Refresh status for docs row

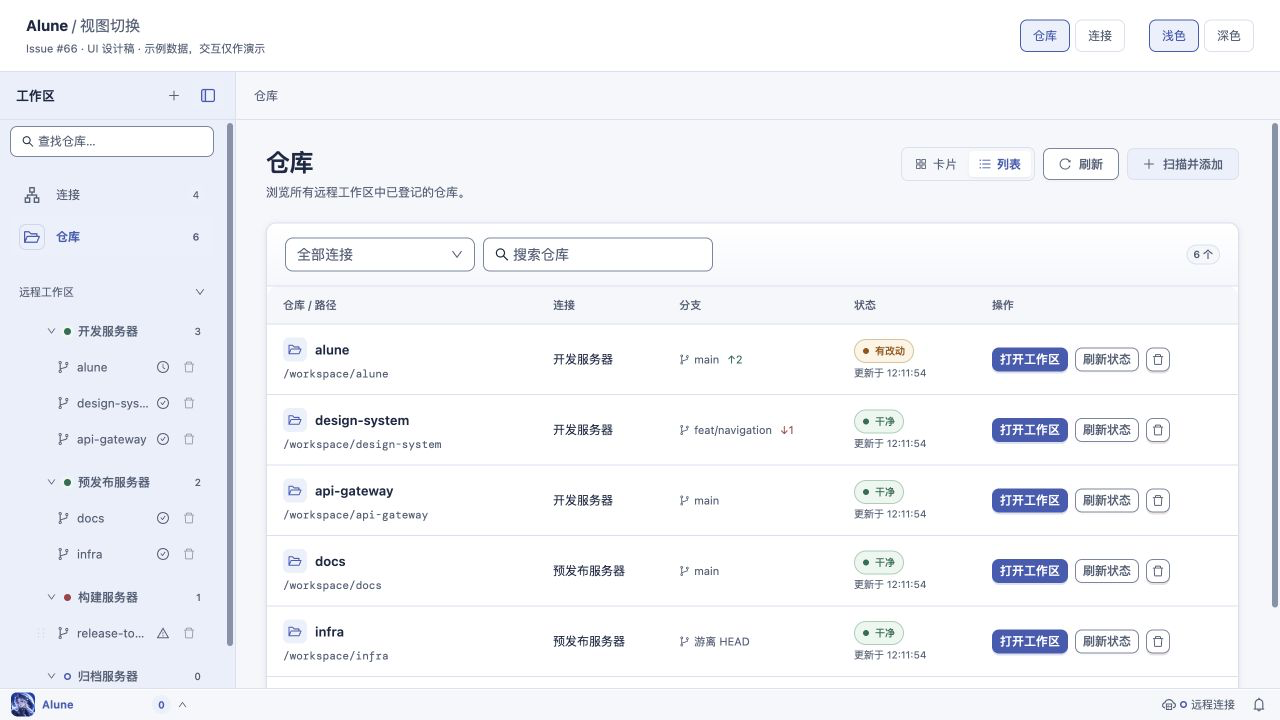pos(1107,571)
